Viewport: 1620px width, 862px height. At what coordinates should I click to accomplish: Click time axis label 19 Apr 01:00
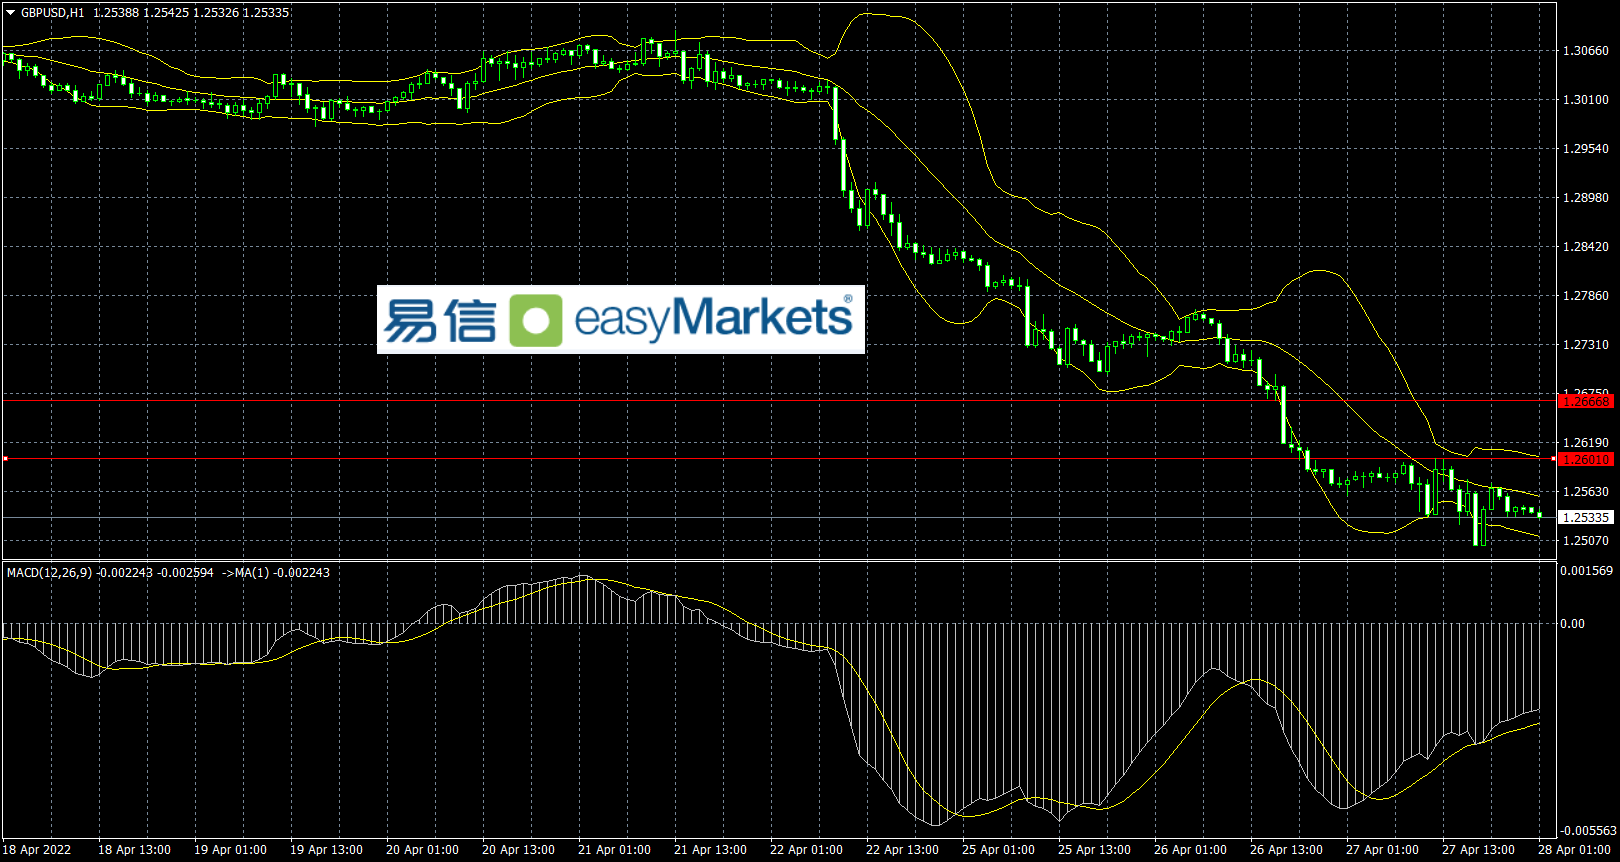230,850
